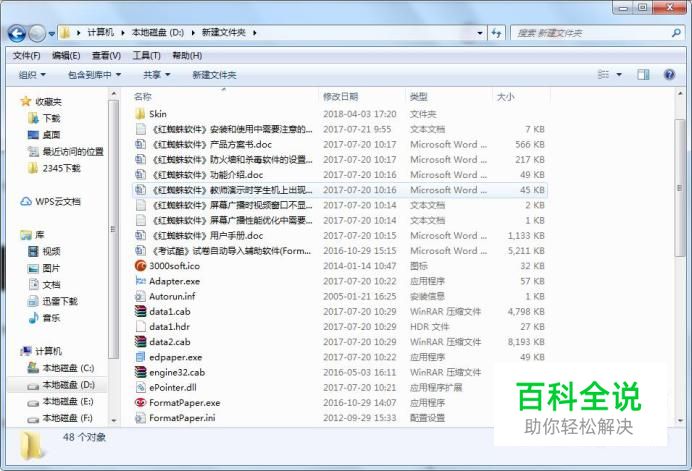Select the 产品方案书.doc file icon
Screen dimensions: 692x471
click(x=140, y=144)
